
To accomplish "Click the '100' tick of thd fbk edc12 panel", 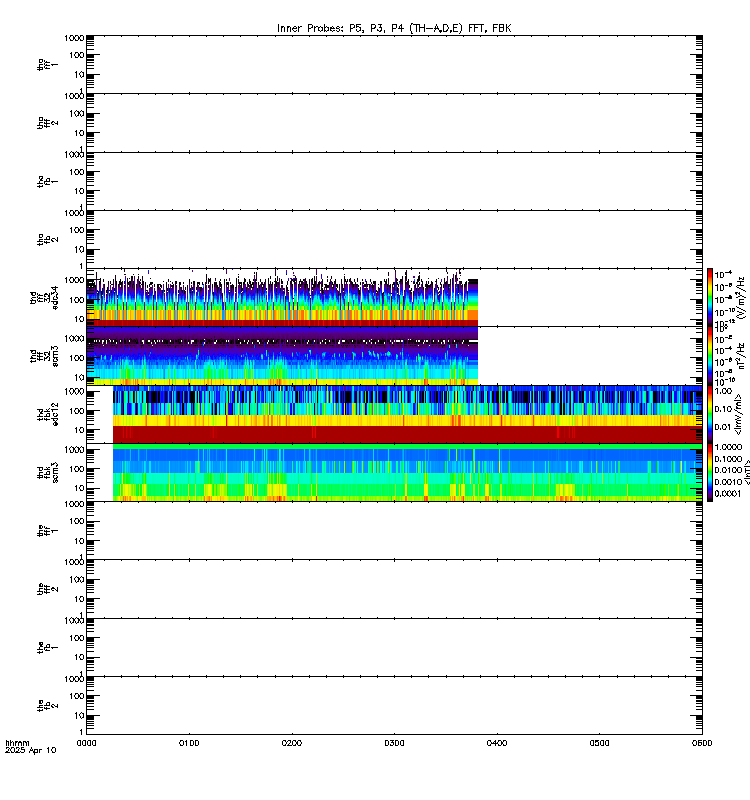I will 76,411.
